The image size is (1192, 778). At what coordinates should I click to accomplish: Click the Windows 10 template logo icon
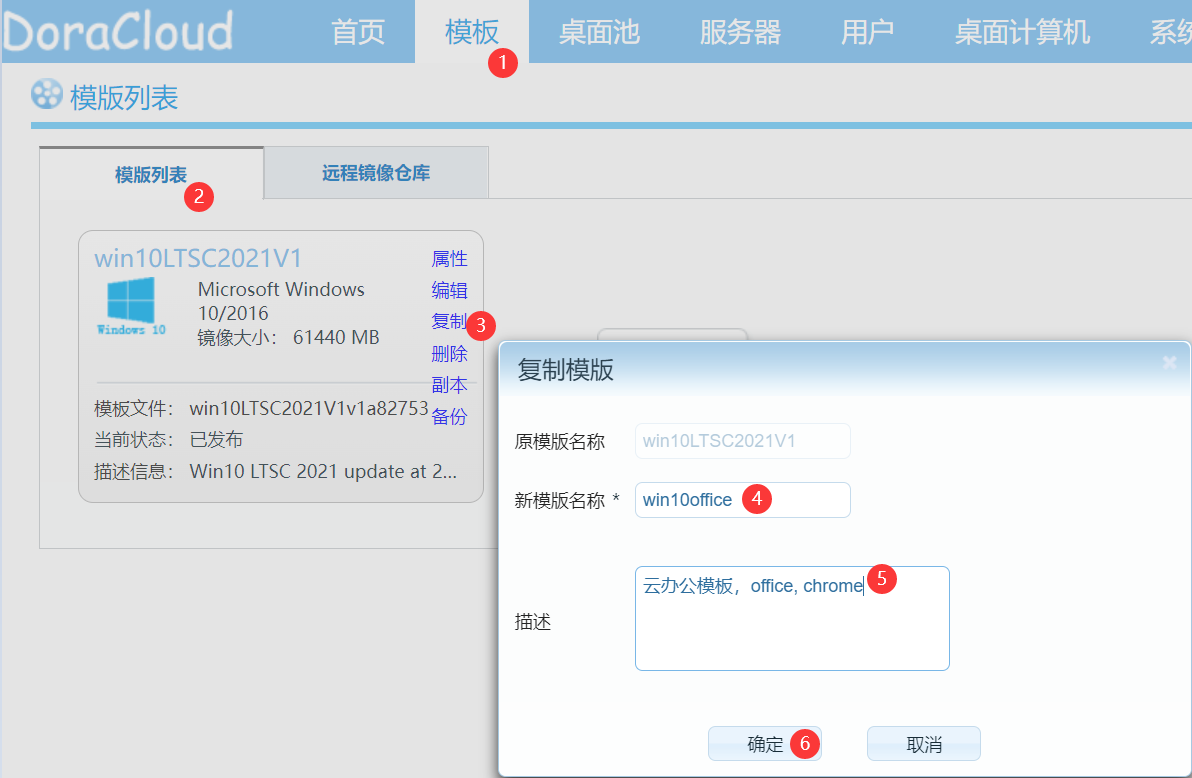point(131,307)
